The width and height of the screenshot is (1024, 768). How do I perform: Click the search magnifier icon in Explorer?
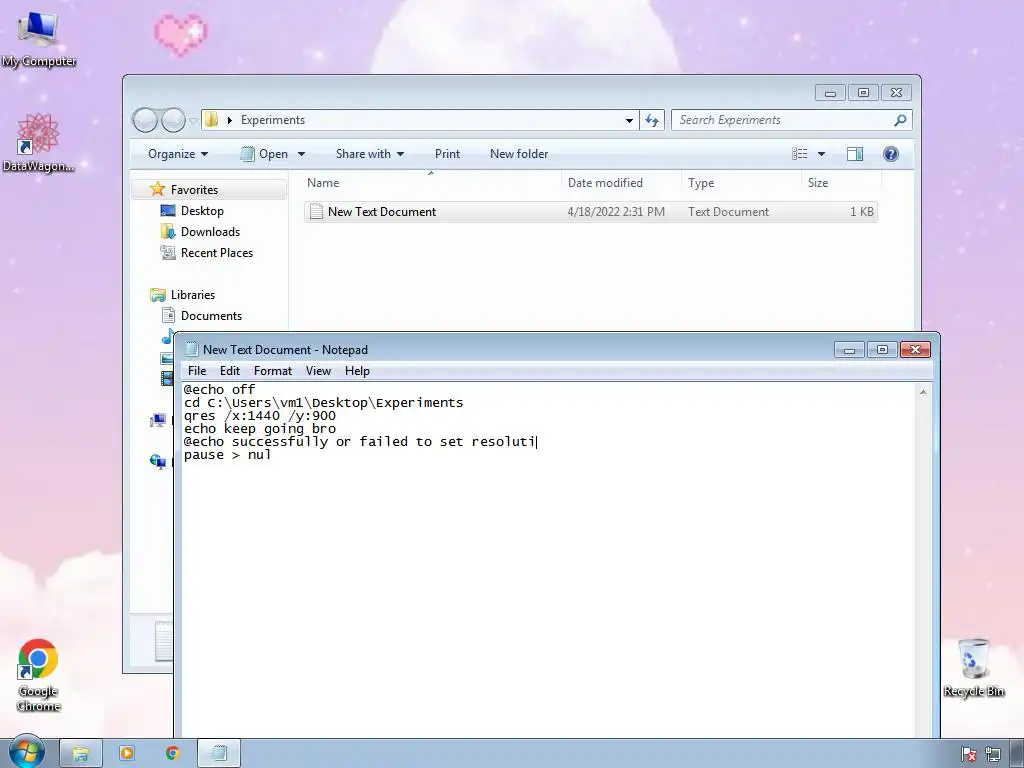coord(900,120)
